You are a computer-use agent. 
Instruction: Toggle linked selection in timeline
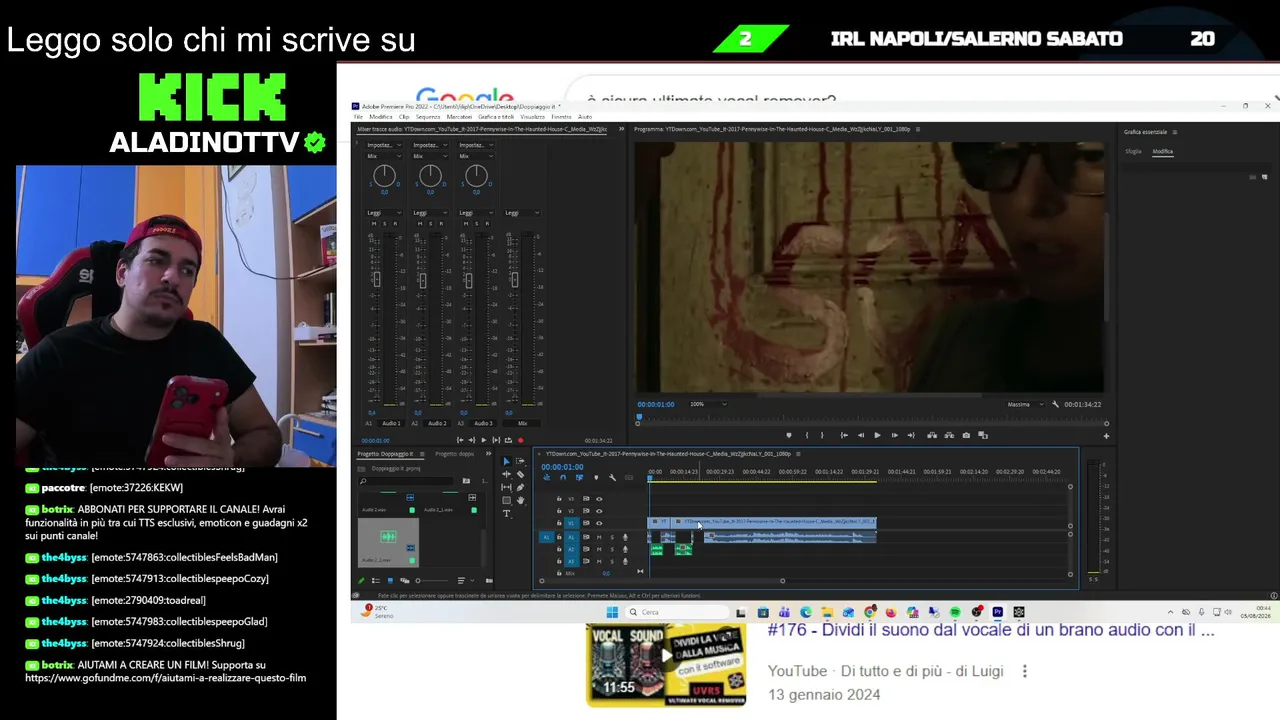579,477
